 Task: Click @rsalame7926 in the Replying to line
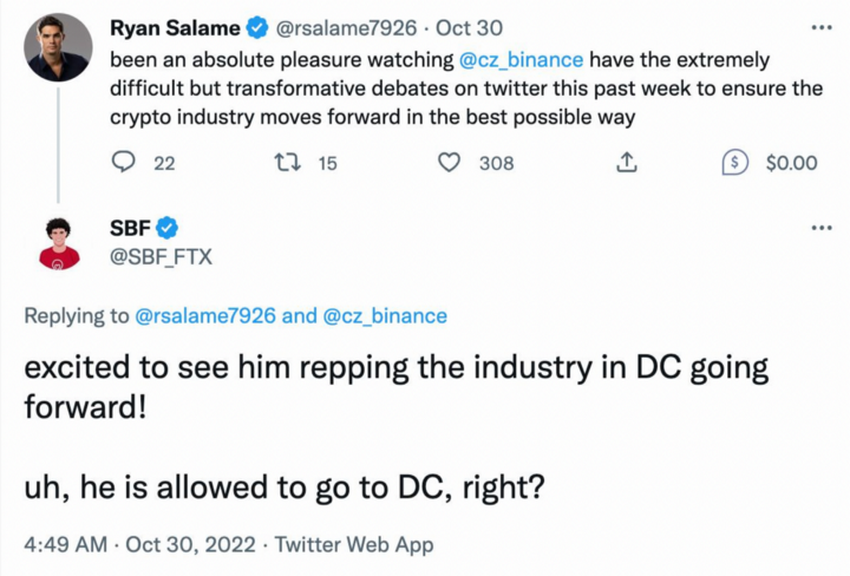coord(205,316)
